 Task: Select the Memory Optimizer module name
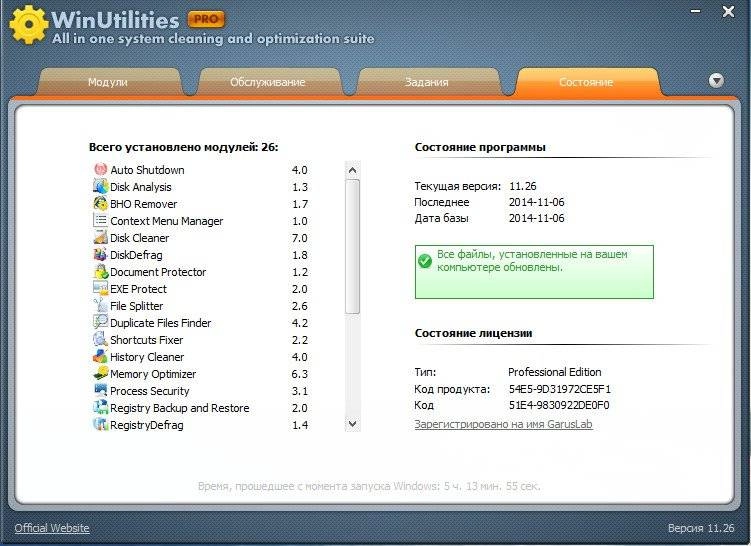click(x=153, y=374)
